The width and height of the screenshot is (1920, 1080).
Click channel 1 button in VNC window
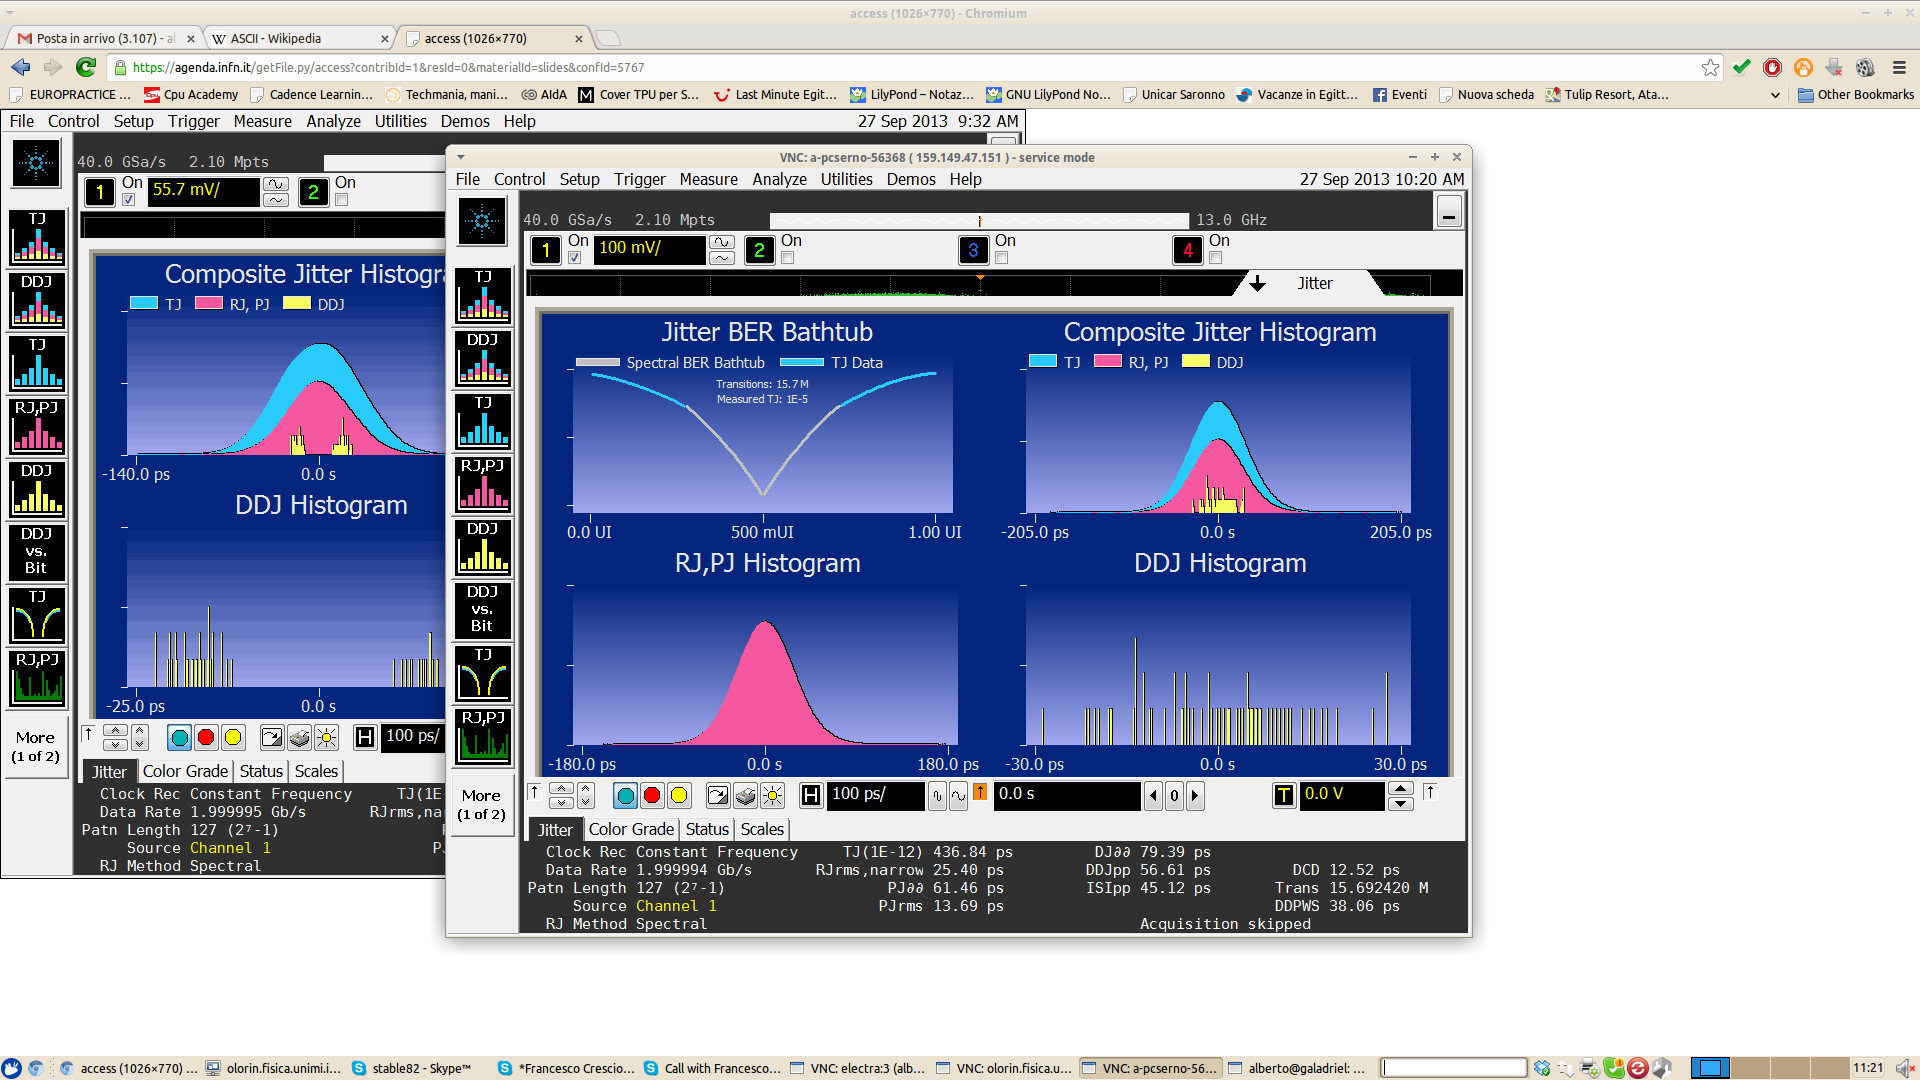point(546,250)
